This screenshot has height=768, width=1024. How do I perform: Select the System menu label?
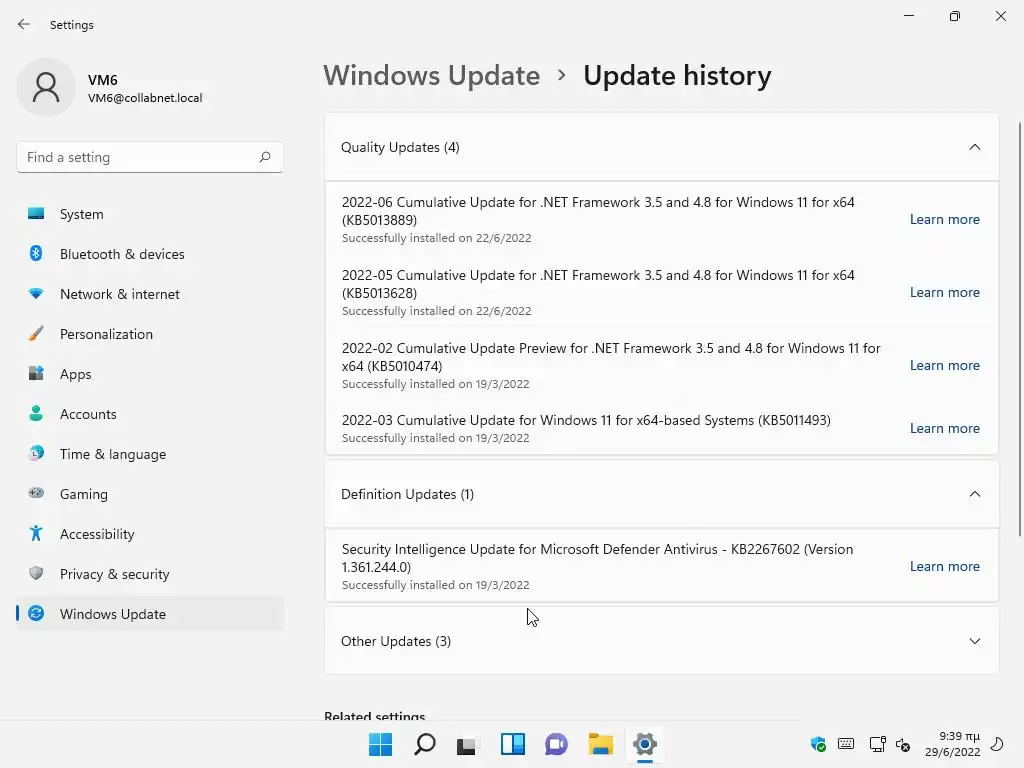coord(82,214)
